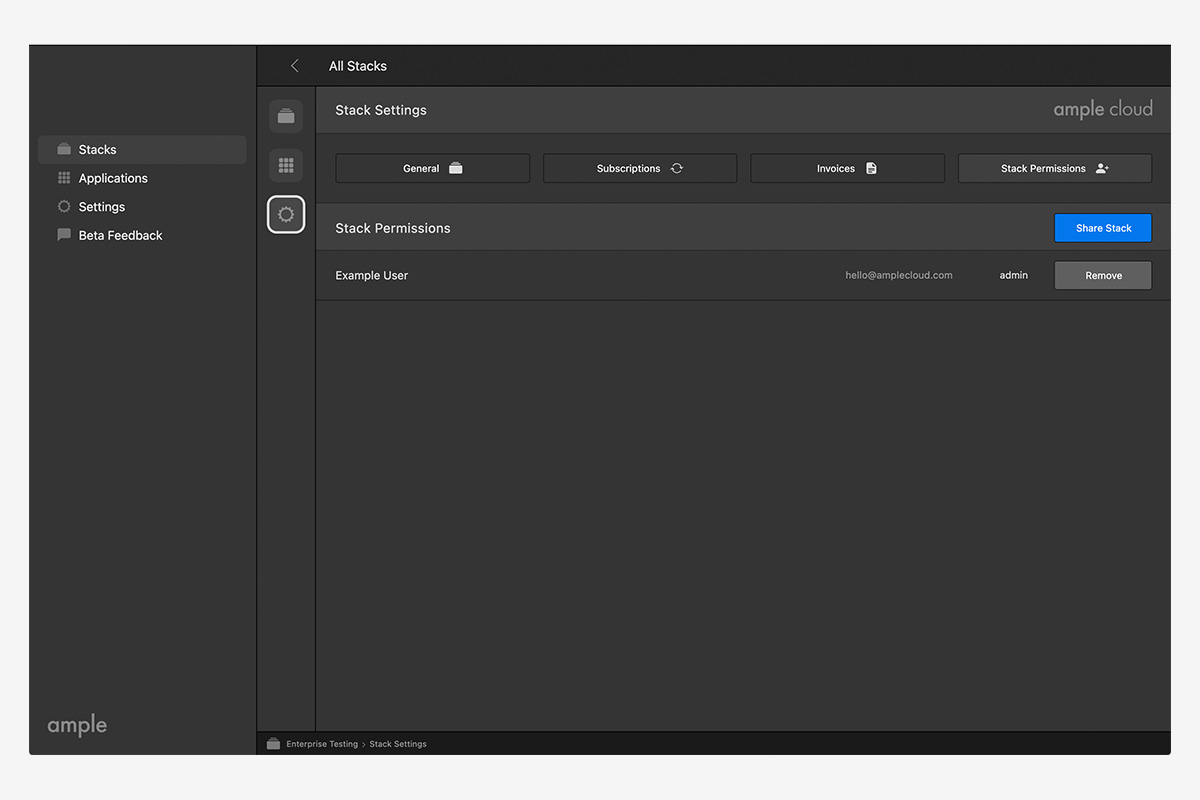1200x800 pixels.
Task: Switch to the Stack Permissions tab
Action: [x=1055, y=168]
